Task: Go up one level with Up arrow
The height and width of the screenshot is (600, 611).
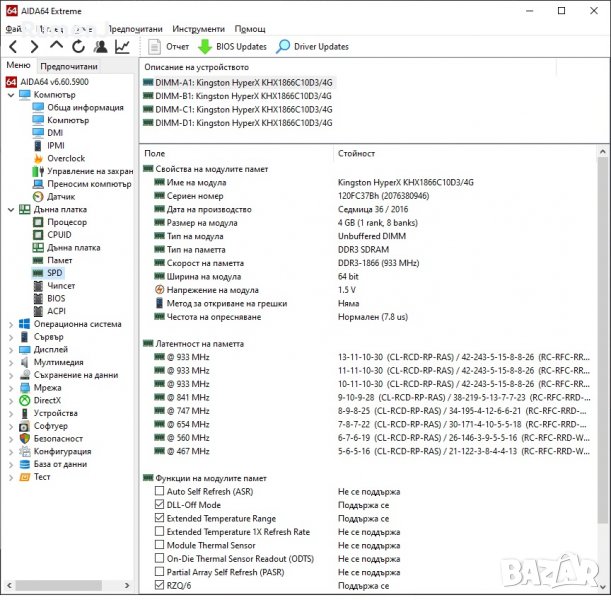Action: click(56, 46)
